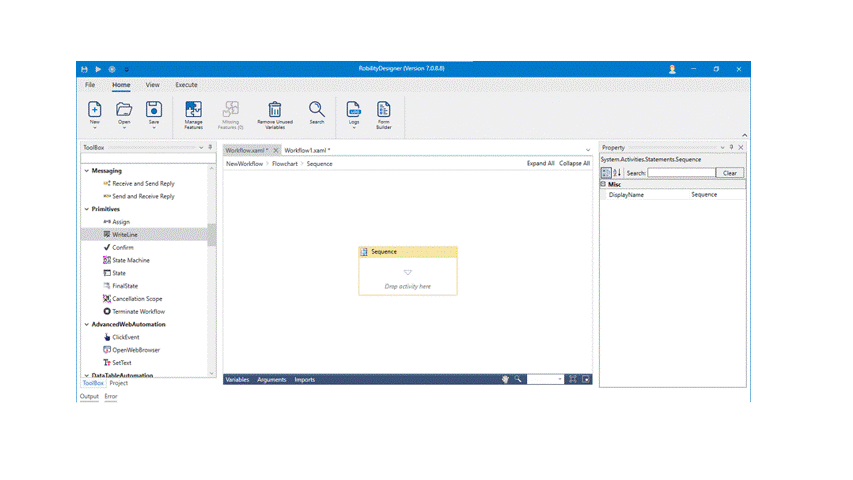Toggle alphabetical sort in the Property panel

tap(617, 173)
